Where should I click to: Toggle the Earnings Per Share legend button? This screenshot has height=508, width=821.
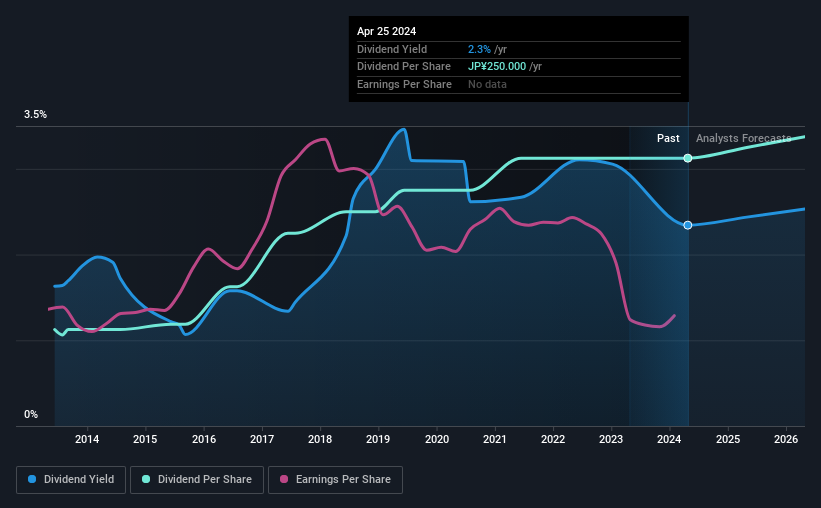pyautogui.click(x=336, y=480)
